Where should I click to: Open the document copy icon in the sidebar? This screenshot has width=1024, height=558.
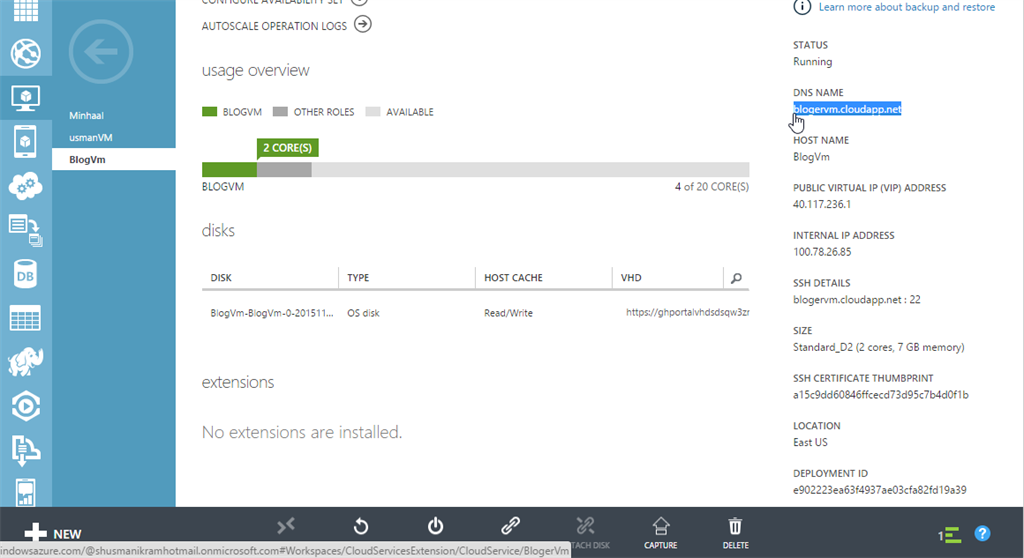(x=25, y=230)
